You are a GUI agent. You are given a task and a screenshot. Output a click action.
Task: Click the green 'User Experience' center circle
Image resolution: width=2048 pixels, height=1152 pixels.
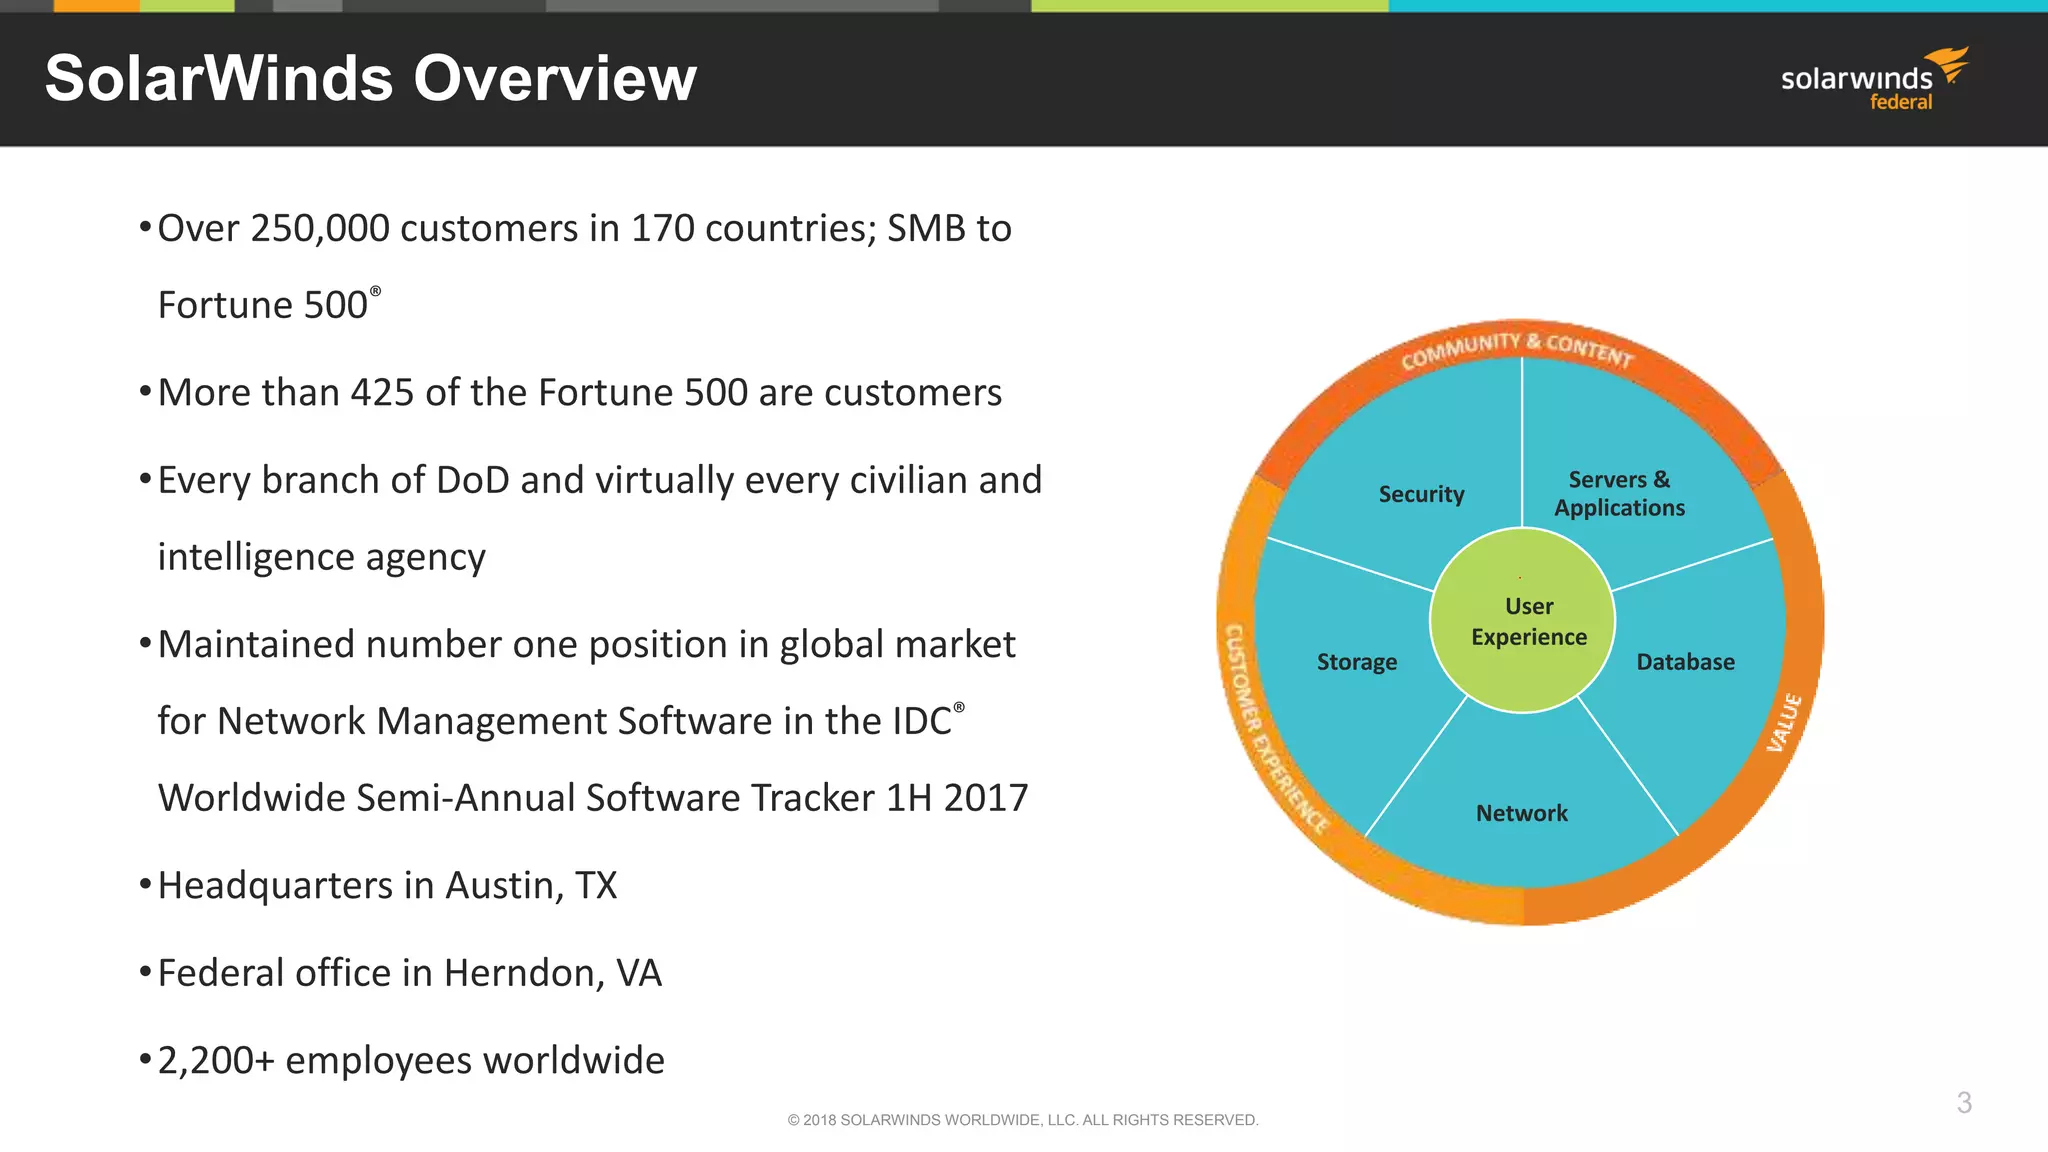pyautogui.click(x=1523, y=621)
